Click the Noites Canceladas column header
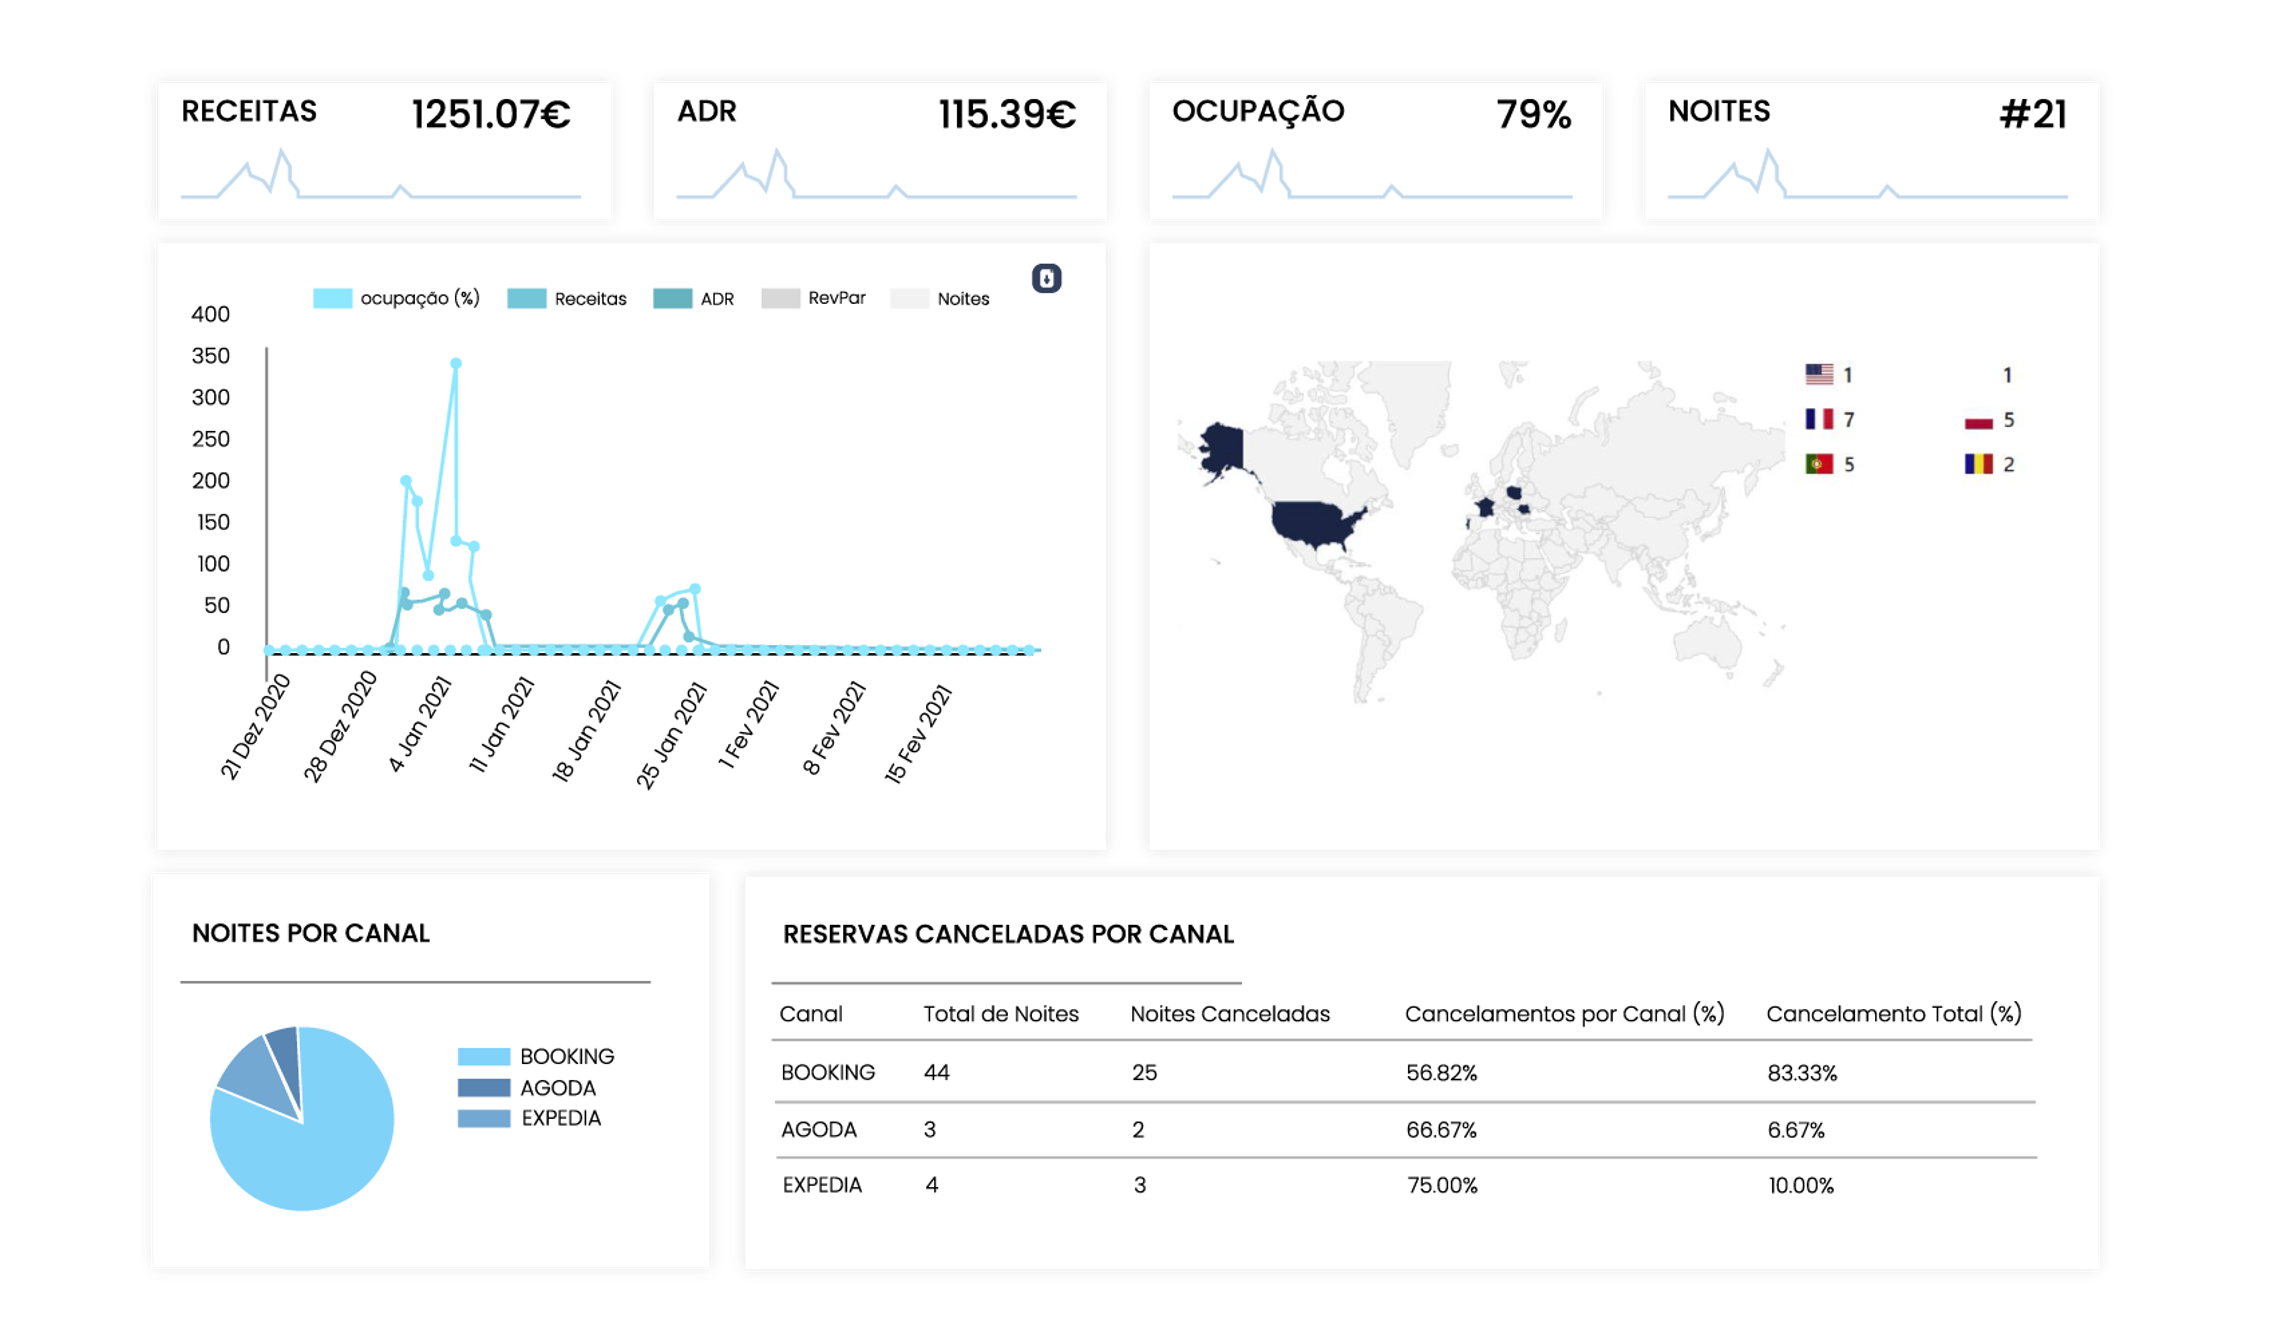 1229,1014
